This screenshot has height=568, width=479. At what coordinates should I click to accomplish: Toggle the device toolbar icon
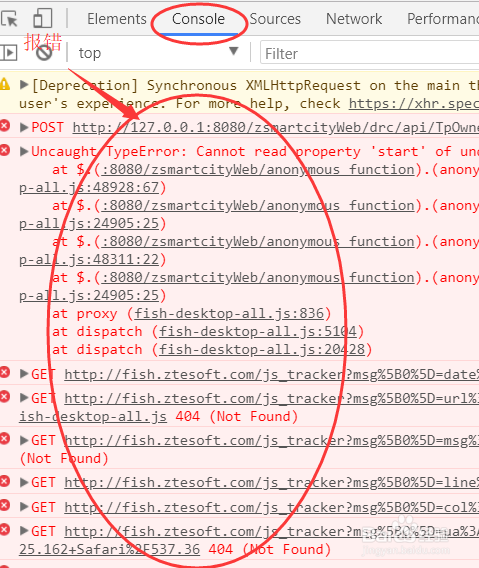tap(42, 18)
